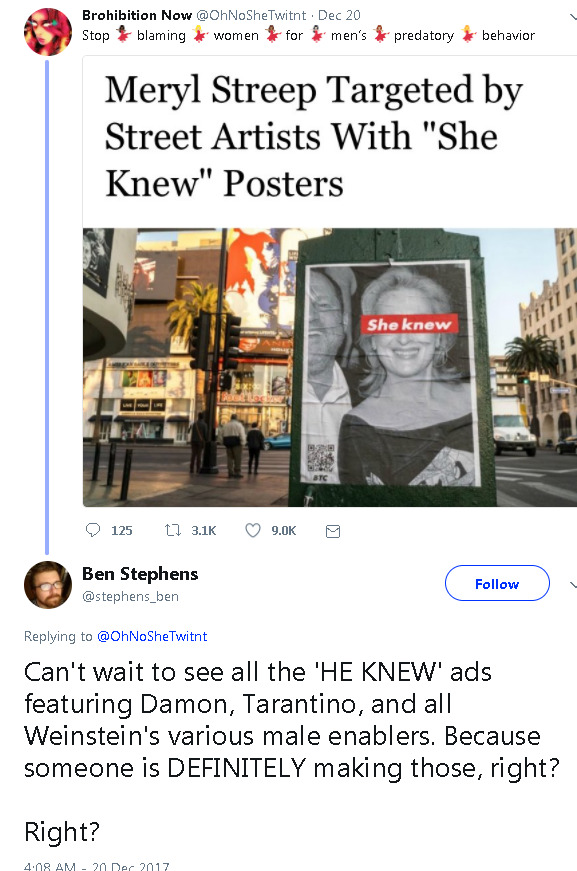Like the tweet with the heart icon
Image resolution: width=577 pixels, height=871 pixels.
pos(253,530)
